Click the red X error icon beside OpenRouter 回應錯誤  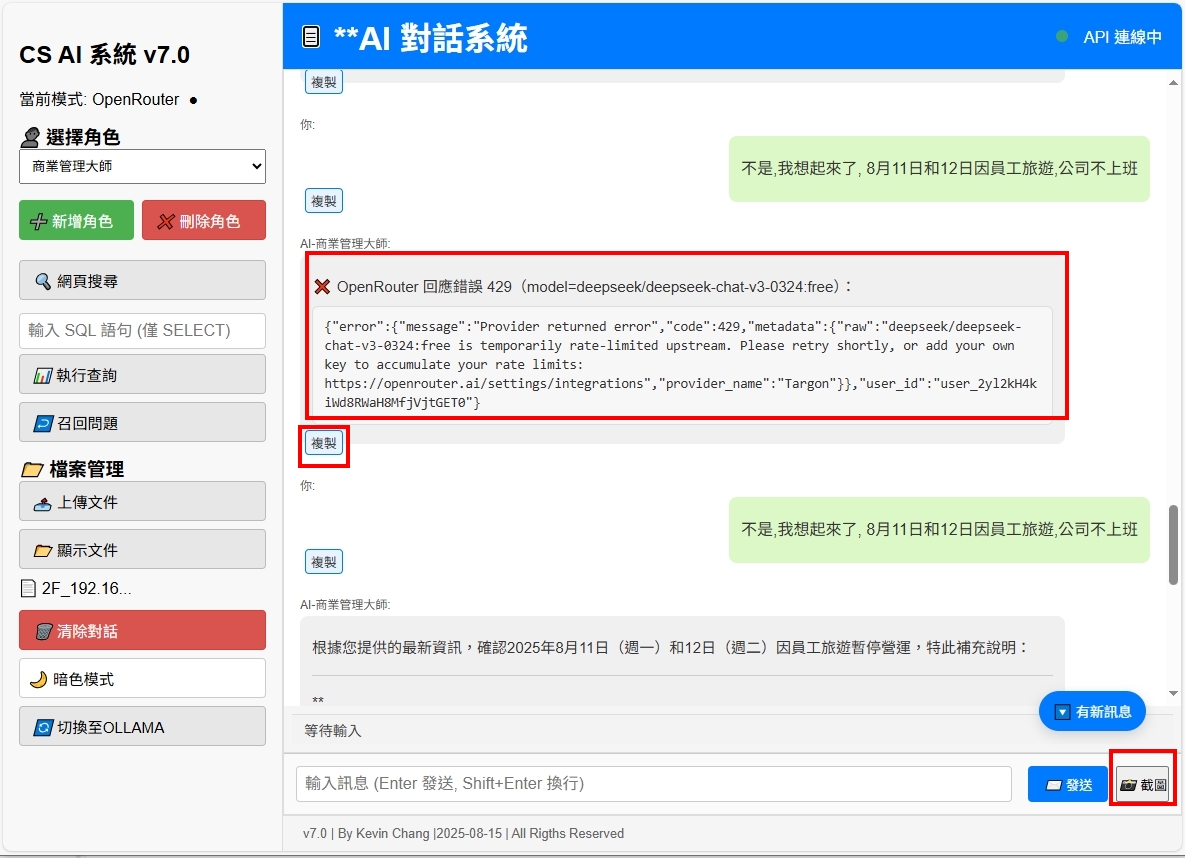(322, 287)
